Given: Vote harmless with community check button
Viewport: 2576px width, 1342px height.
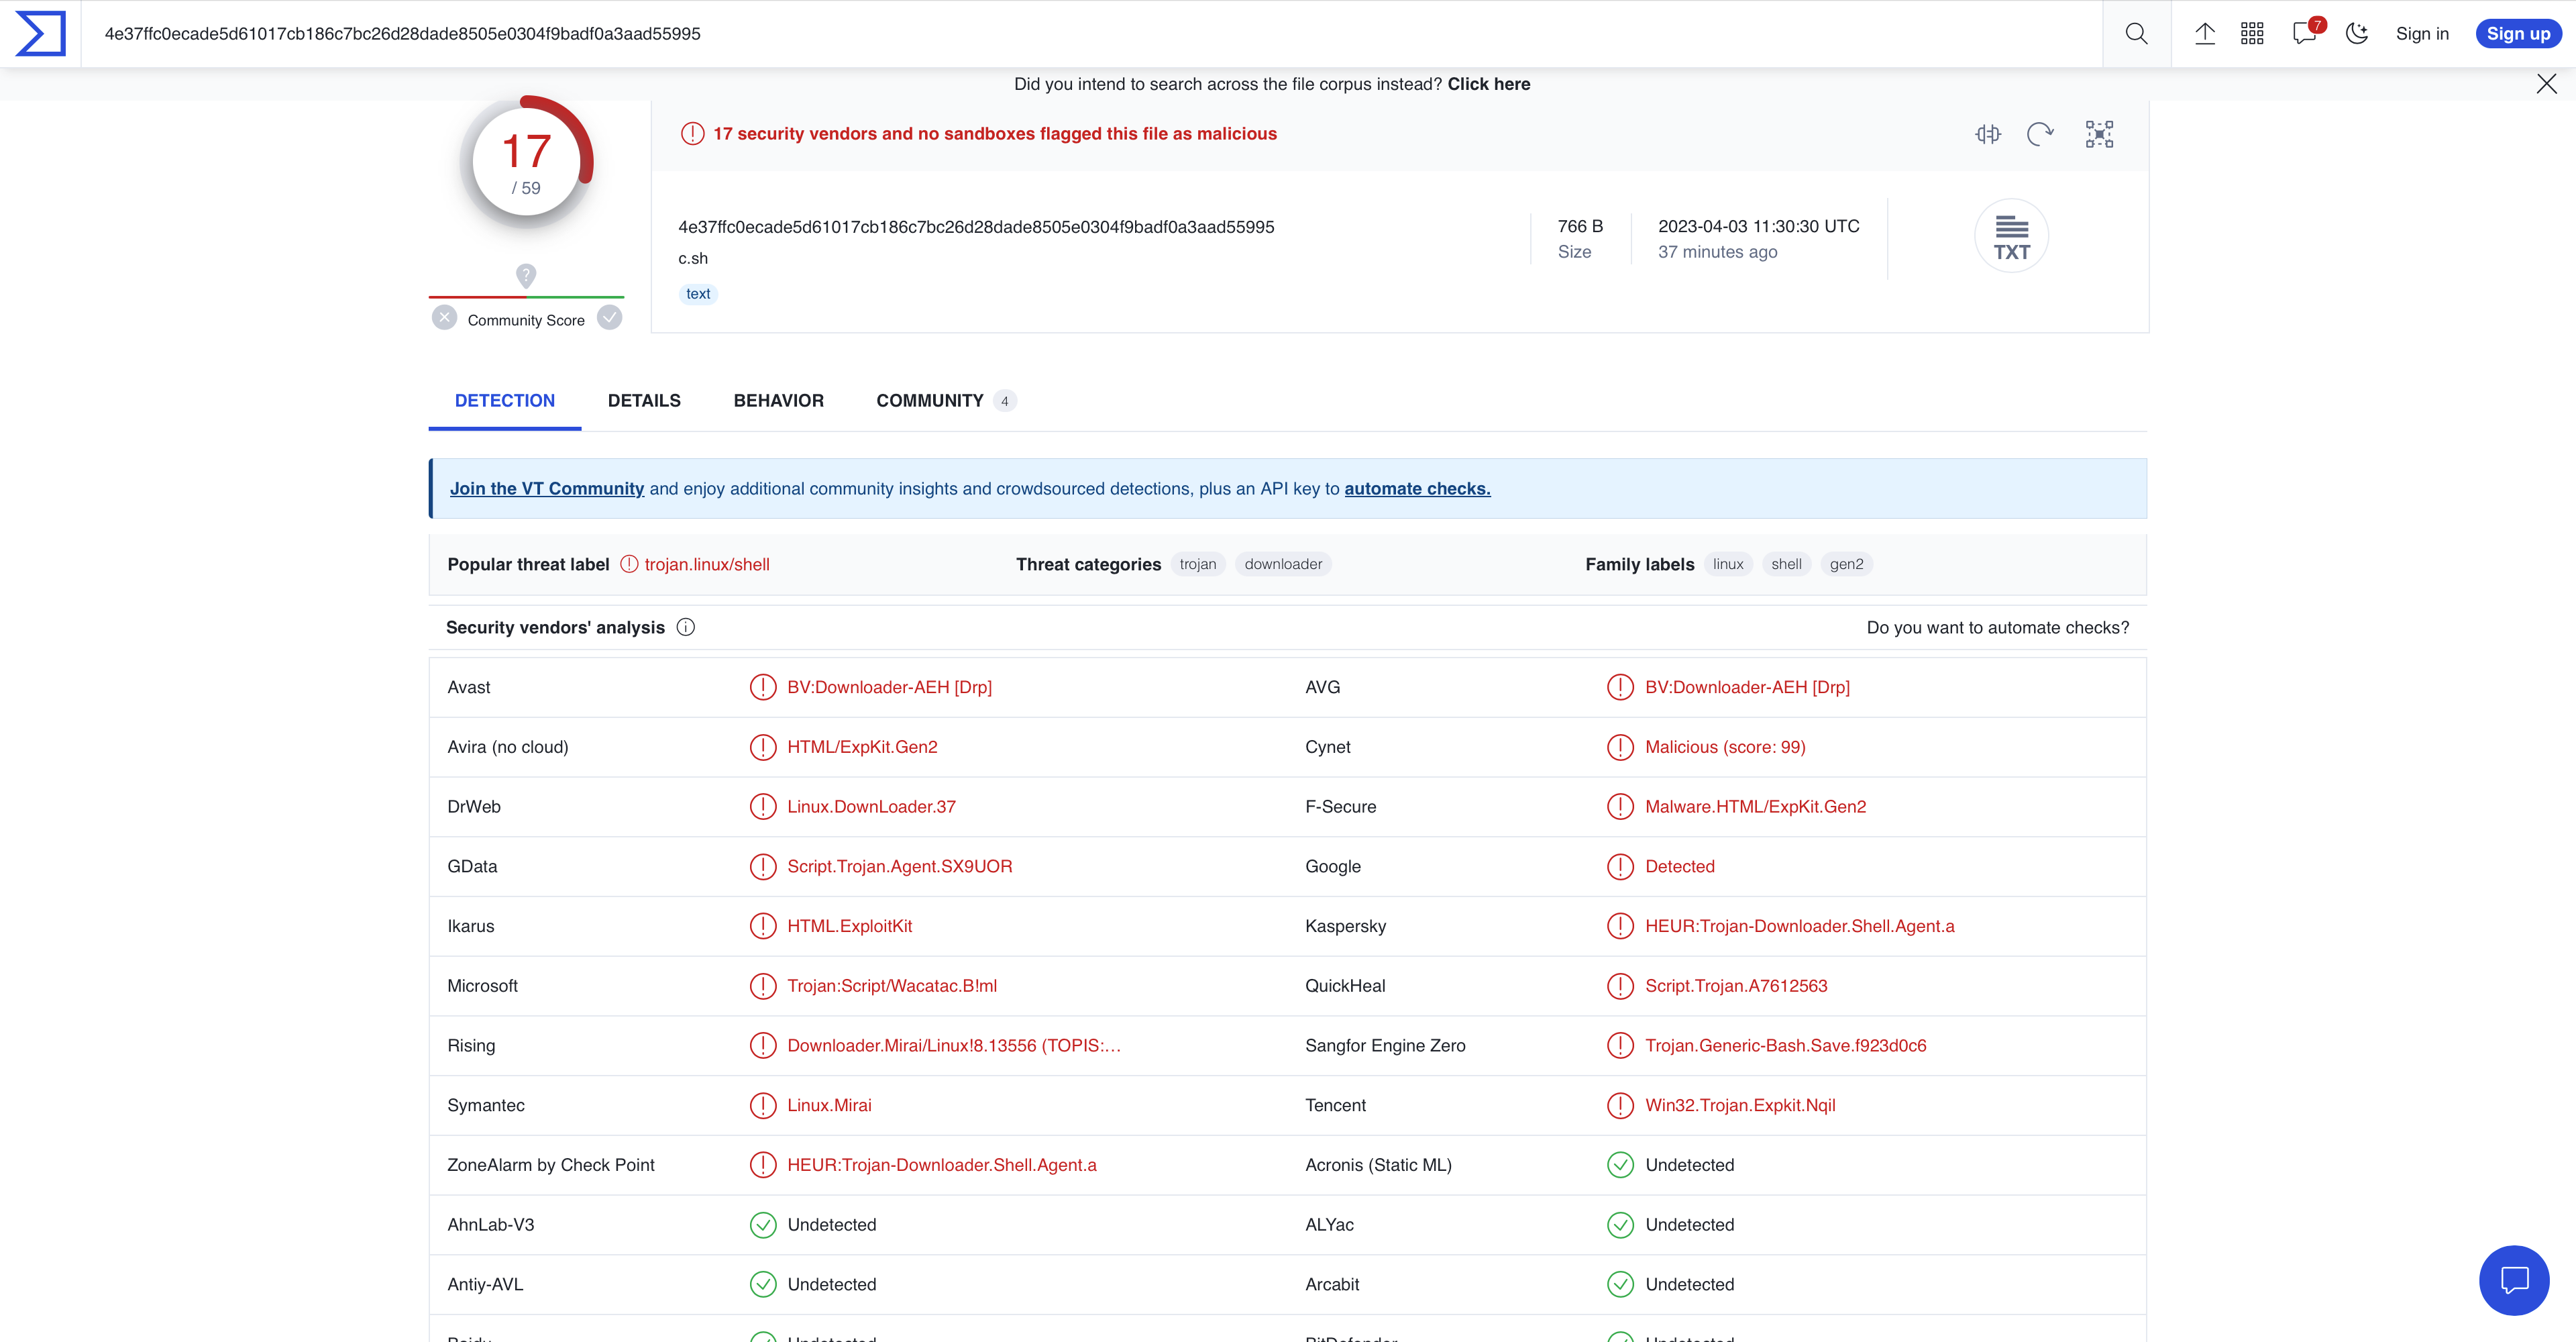Looking at the screenshot, I should (609, 318).
